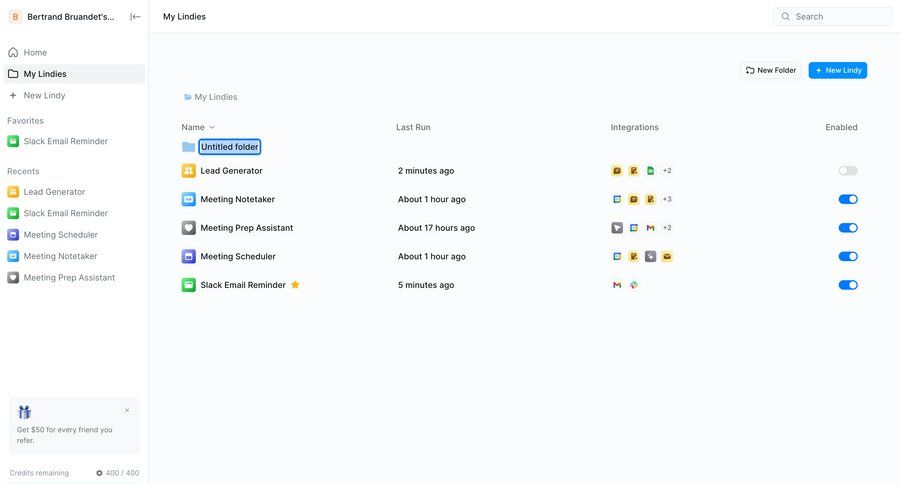Click the Untitled folder name edit field
Viewport: 900px width, 484px height.
pos(230,147)
